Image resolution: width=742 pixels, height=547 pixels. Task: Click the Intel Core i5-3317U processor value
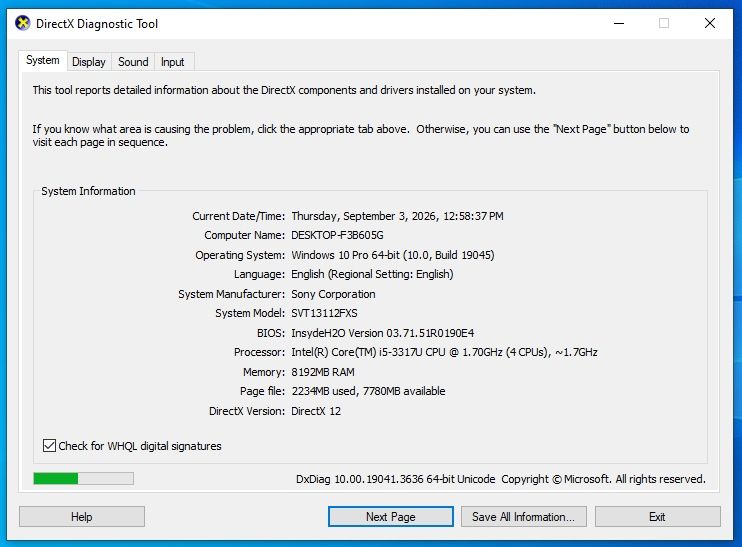(444, 353)
